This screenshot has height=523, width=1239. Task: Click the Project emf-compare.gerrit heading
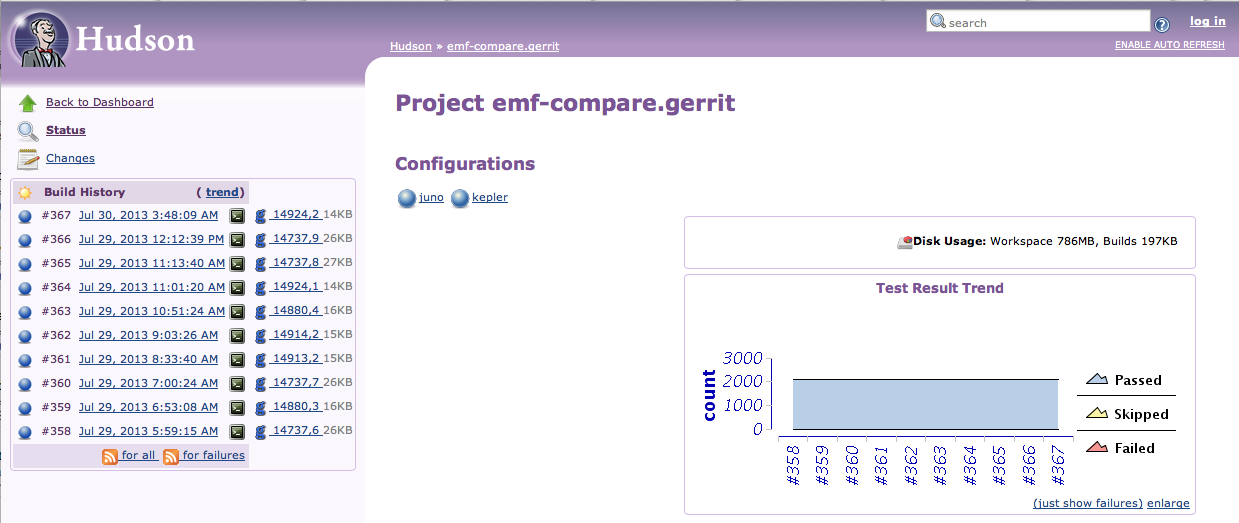(x=565, y=103)
